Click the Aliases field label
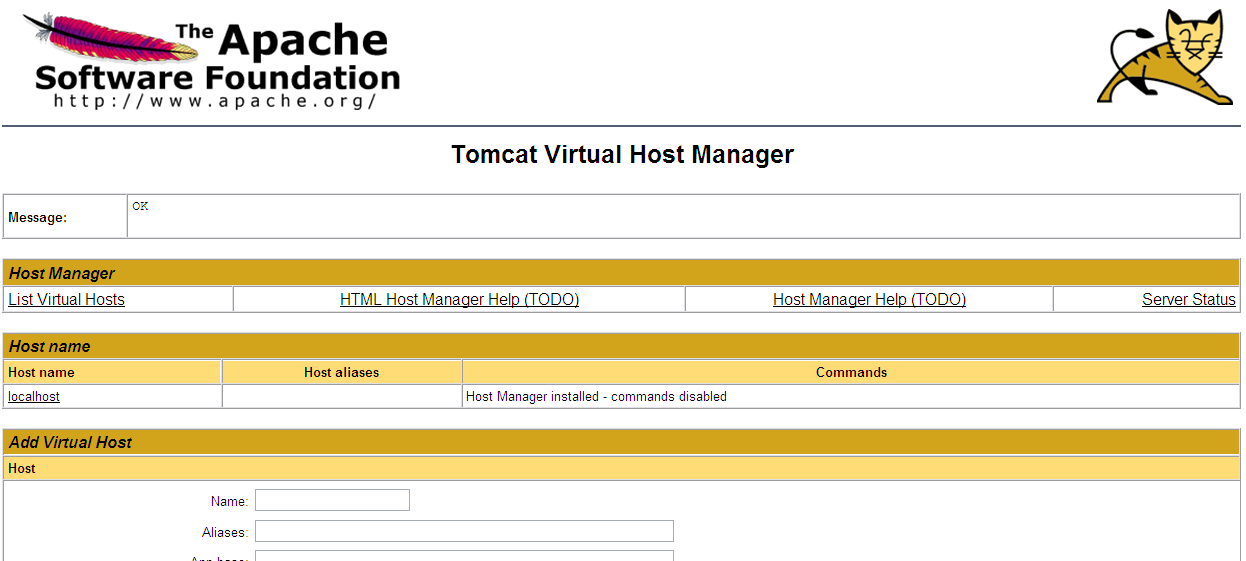 click(x=225, y=533)
